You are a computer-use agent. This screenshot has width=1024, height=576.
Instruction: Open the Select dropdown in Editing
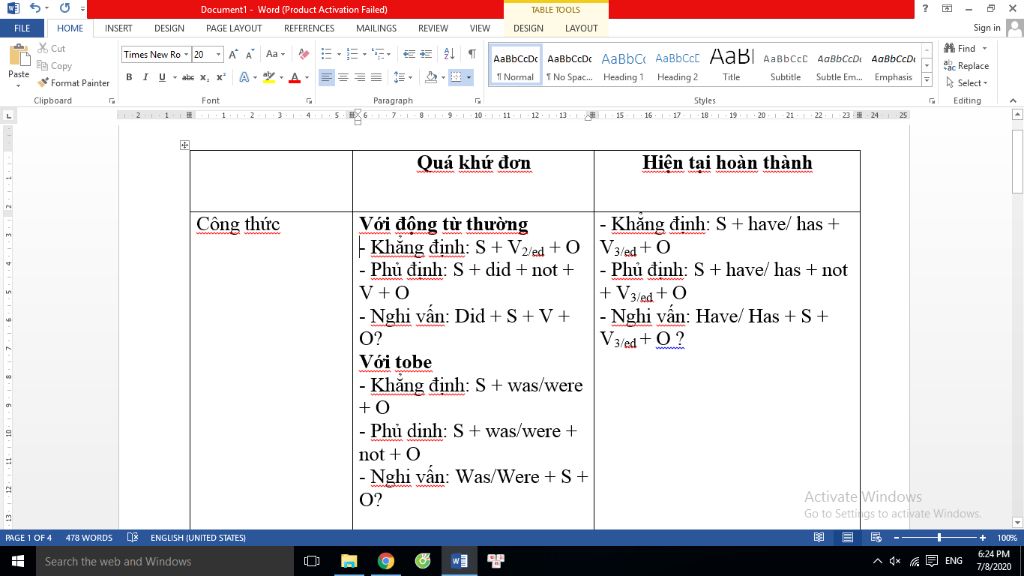coord(967,83)
